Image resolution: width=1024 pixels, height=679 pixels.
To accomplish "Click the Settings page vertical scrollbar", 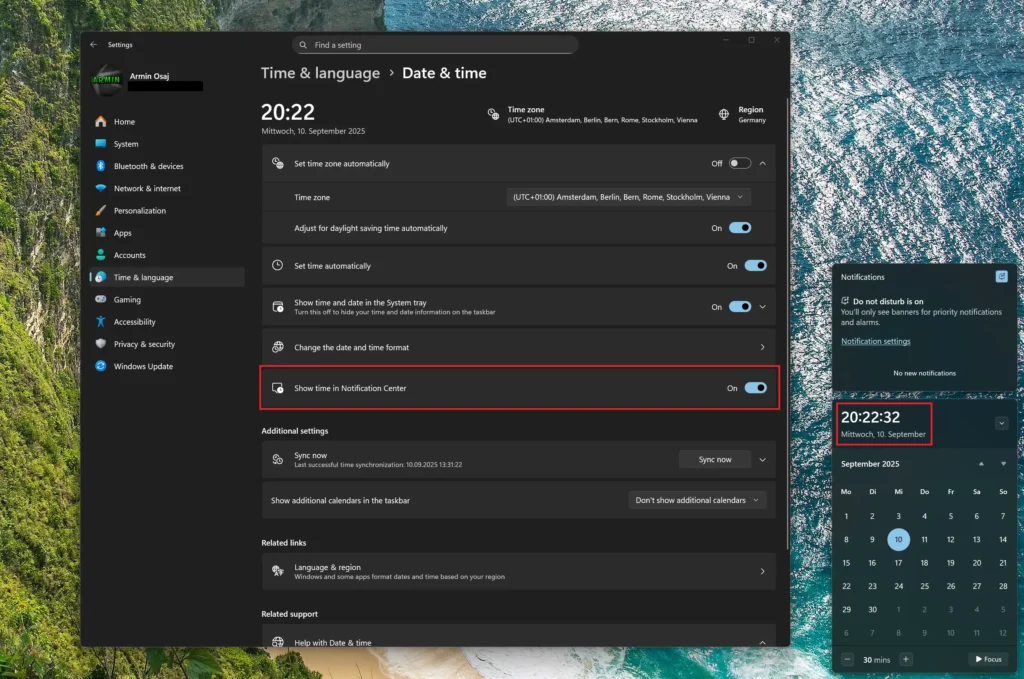I will pos(787,323).
